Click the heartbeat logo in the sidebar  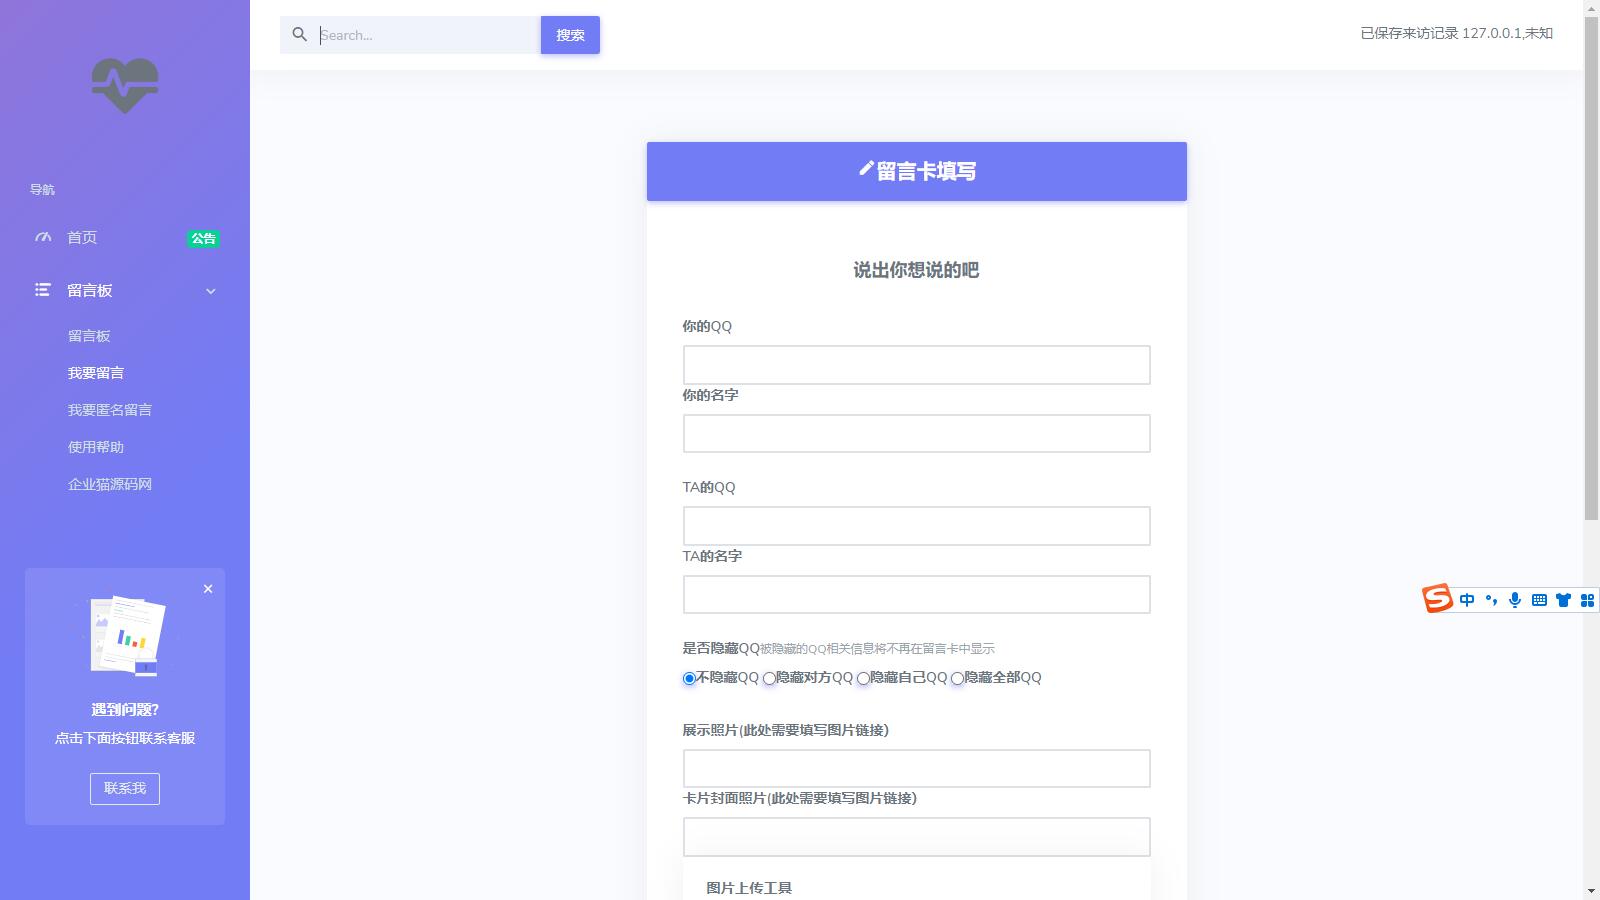[x=124, y=86]
